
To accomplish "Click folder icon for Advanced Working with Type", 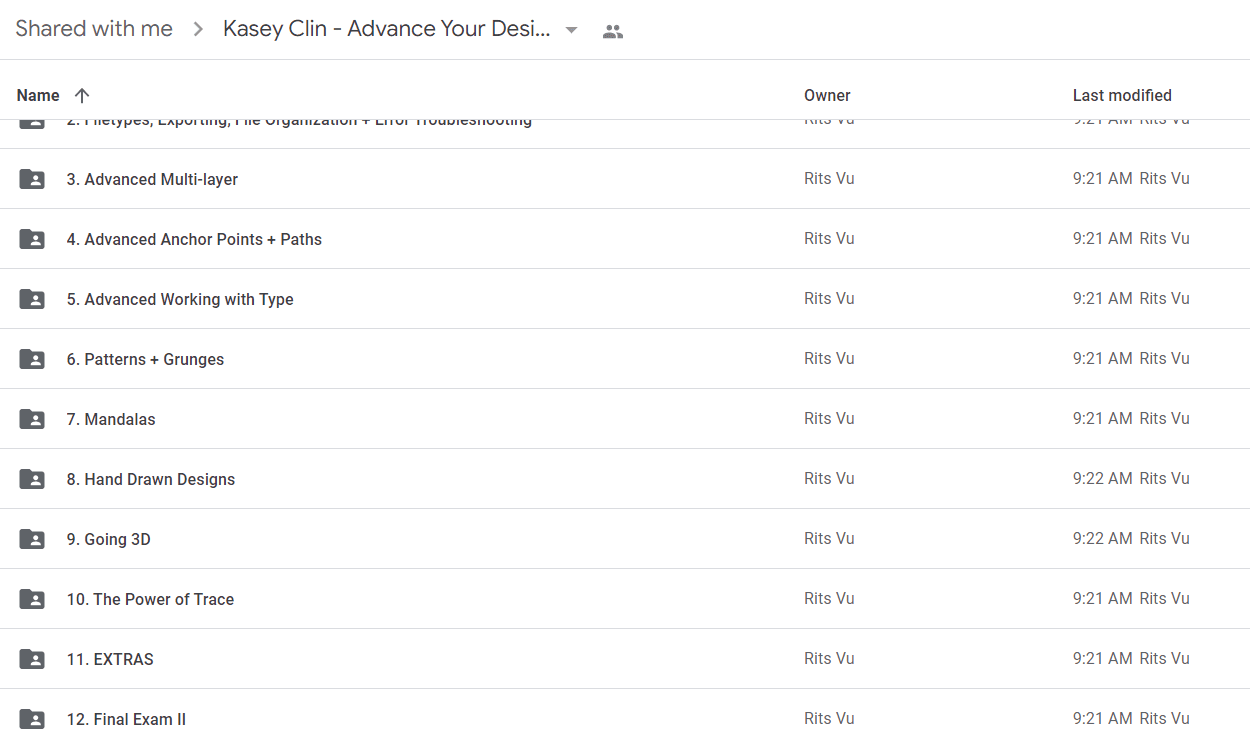I will tap(32, 299).
